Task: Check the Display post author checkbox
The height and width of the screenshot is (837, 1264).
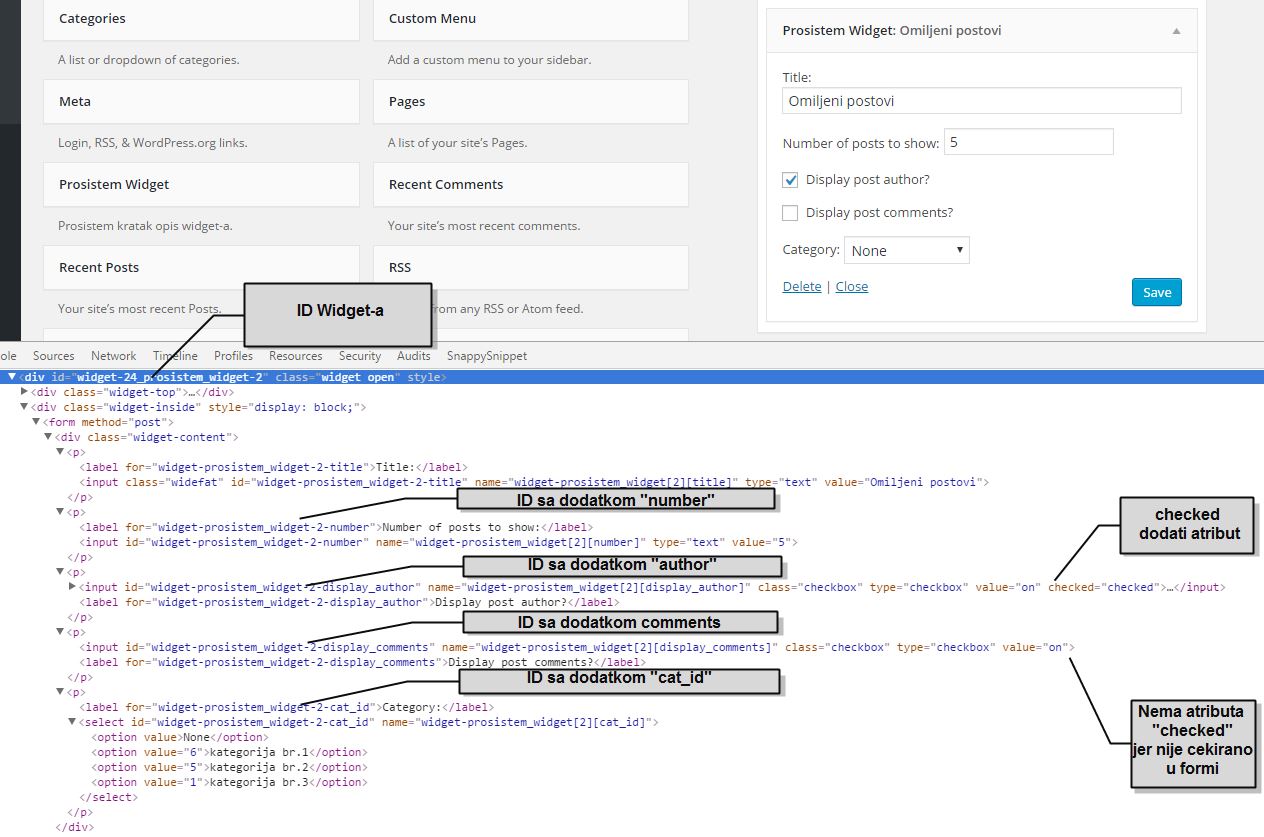Action: tap(790, 180)
